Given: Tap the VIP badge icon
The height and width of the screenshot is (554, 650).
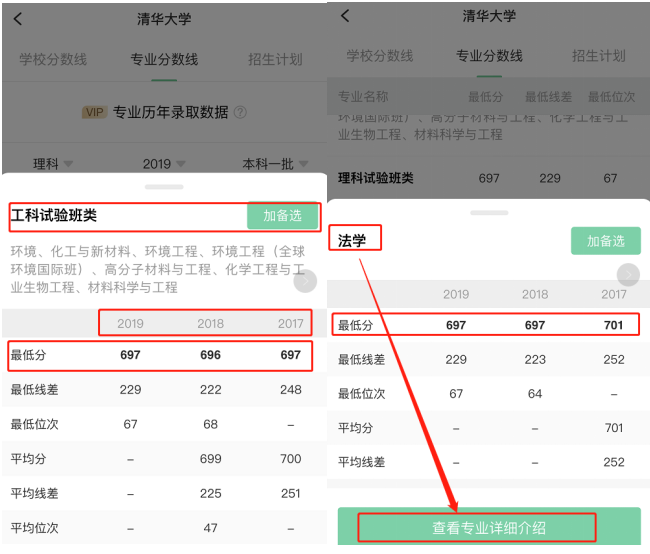Looking at the screenshot, I should 95,112.
